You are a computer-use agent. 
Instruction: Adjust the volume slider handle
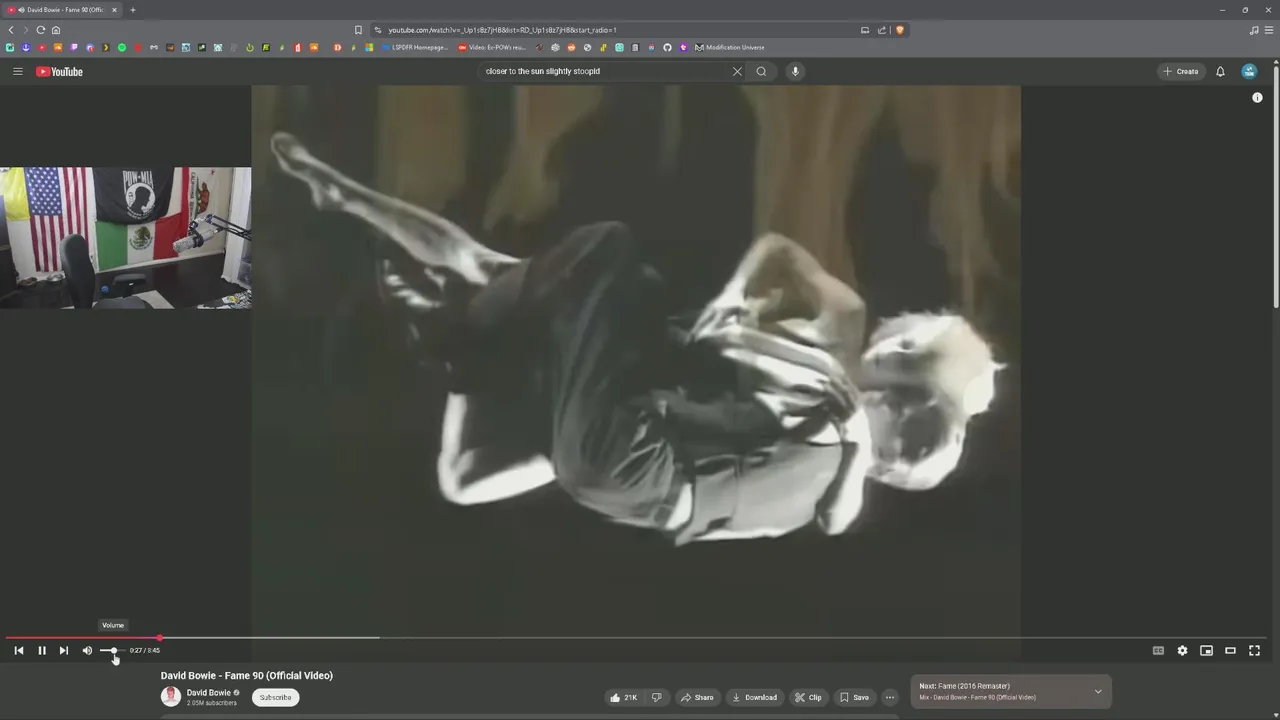click(x=113, y=651)
